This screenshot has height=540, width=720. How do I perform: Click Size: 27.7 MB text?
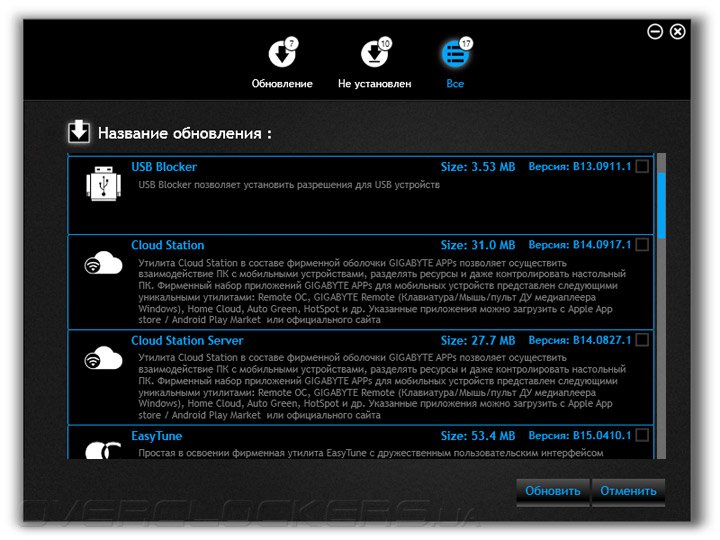pyautogui.click(x=478, y=340)
